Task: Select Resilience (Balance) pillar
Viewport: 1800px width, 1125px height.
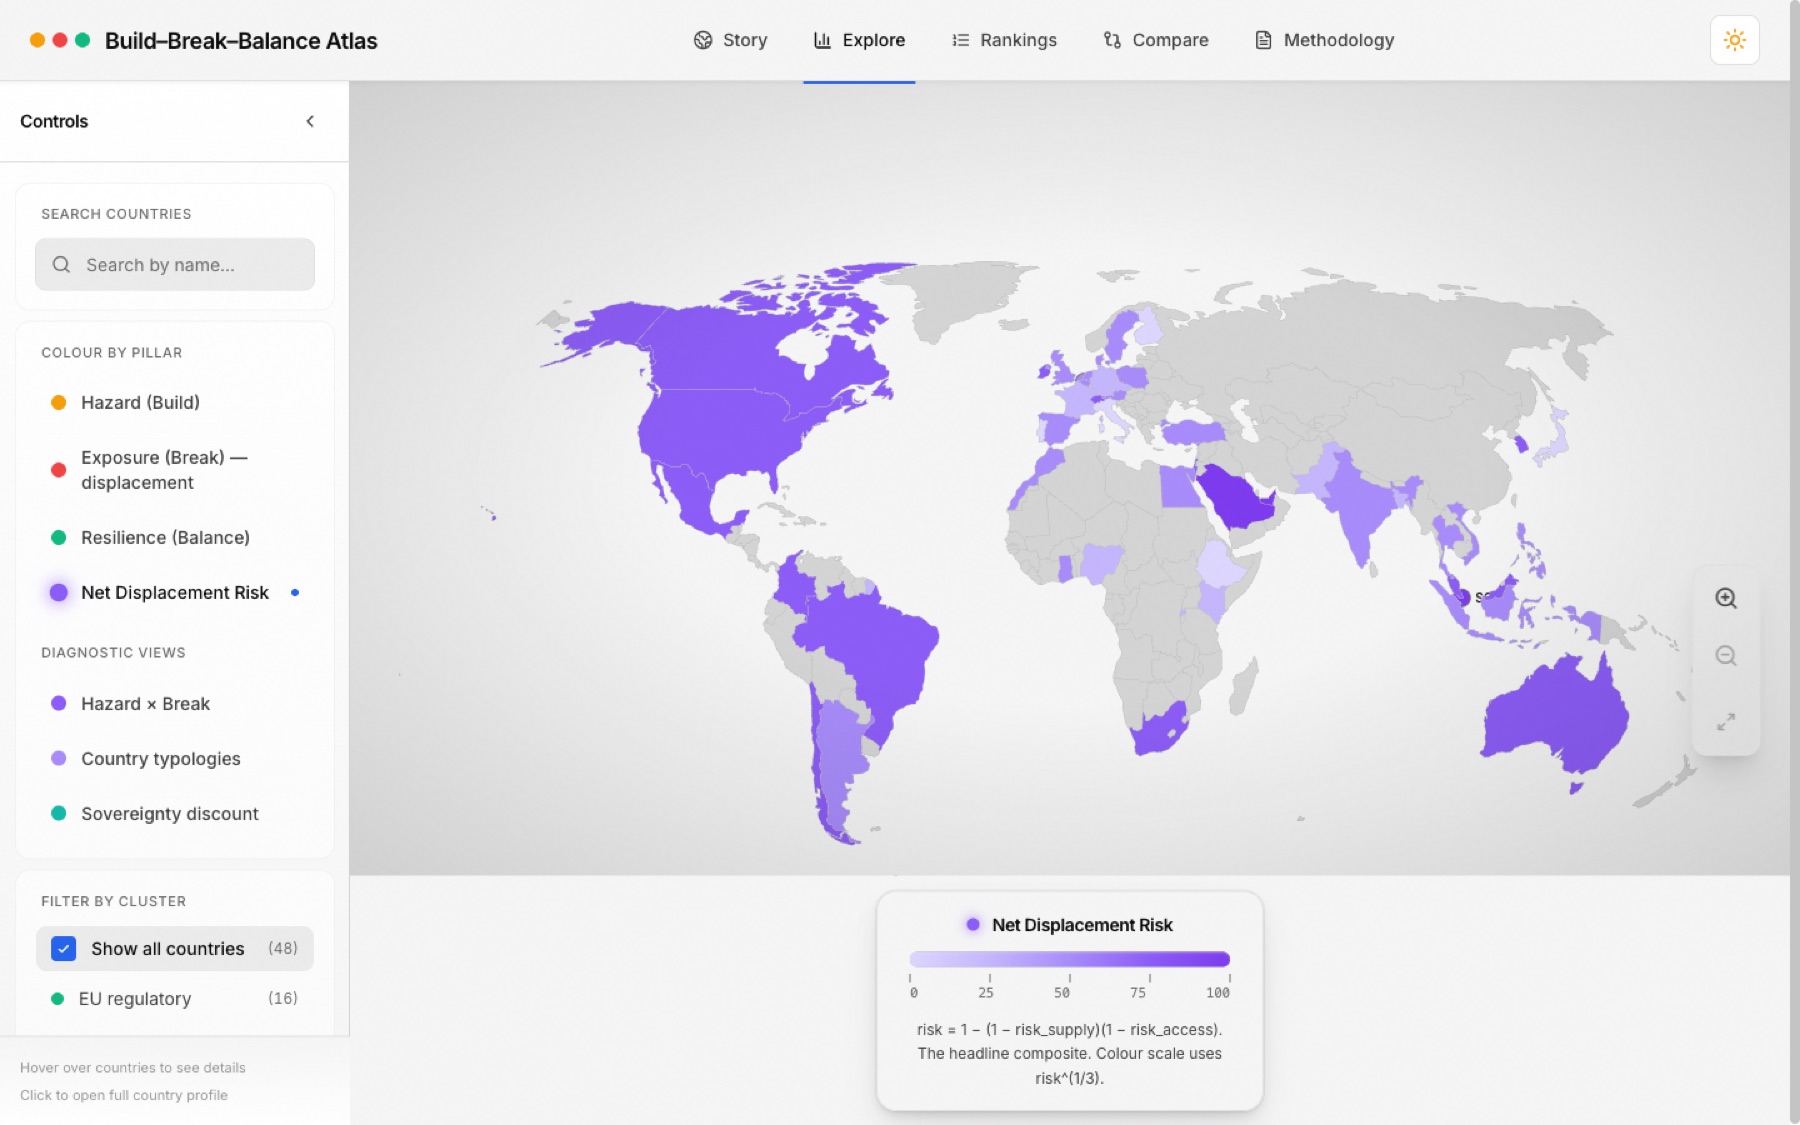Action: point(175,537)
